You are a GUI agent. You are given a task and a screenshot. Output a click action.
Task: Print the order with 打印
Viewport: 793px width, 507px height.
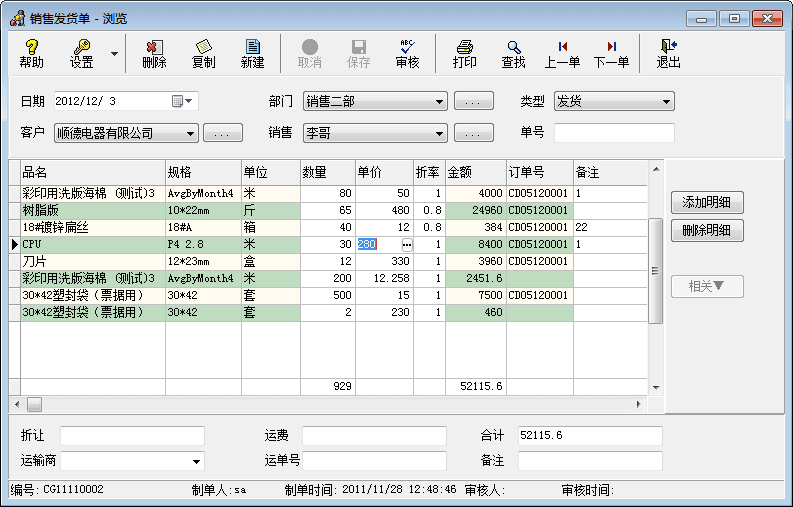[x=464, y=54]
